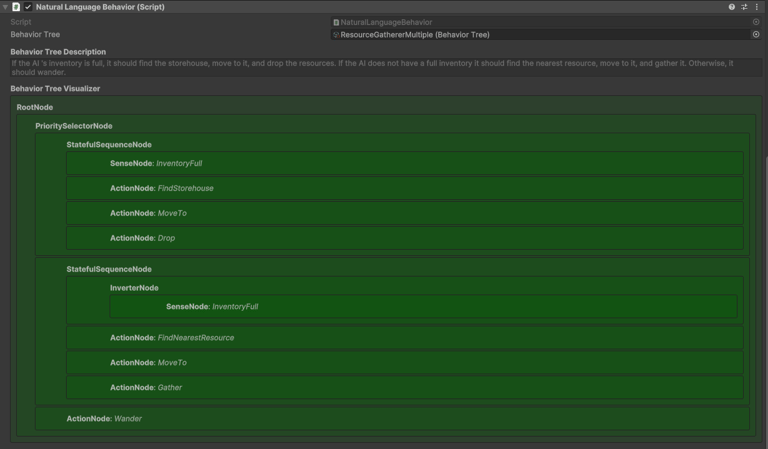Select the RootNode label
This screenshot has width=768, height=449.
(35, 107)
